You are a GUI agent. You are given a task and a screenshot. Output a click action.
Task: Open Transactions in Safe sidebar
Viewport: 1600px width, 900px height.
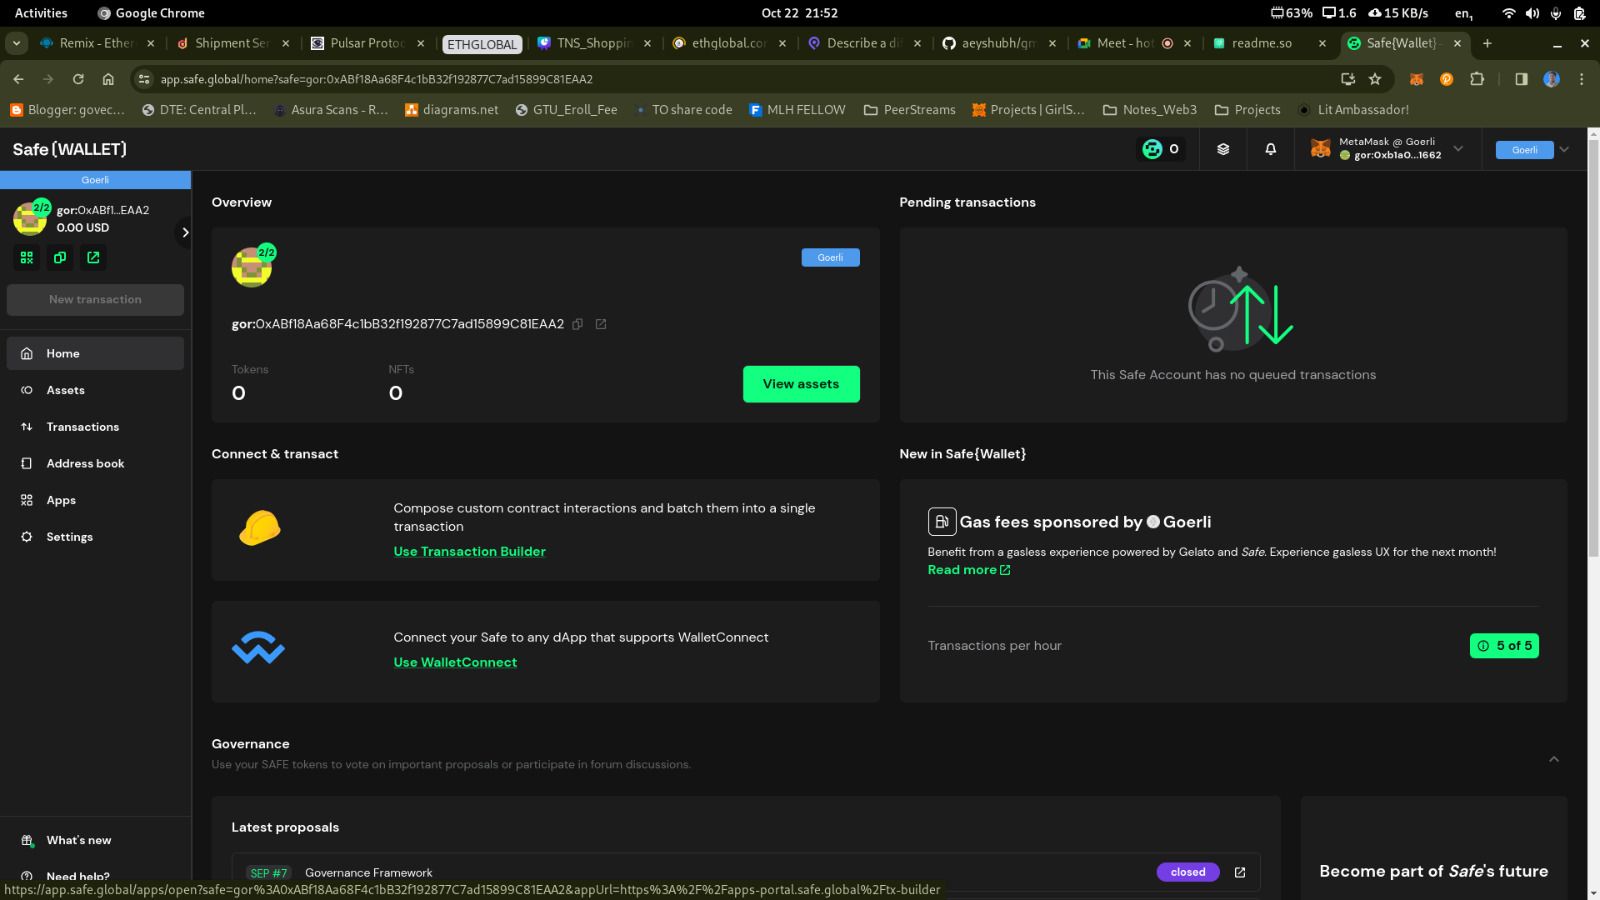click(95, 427)
